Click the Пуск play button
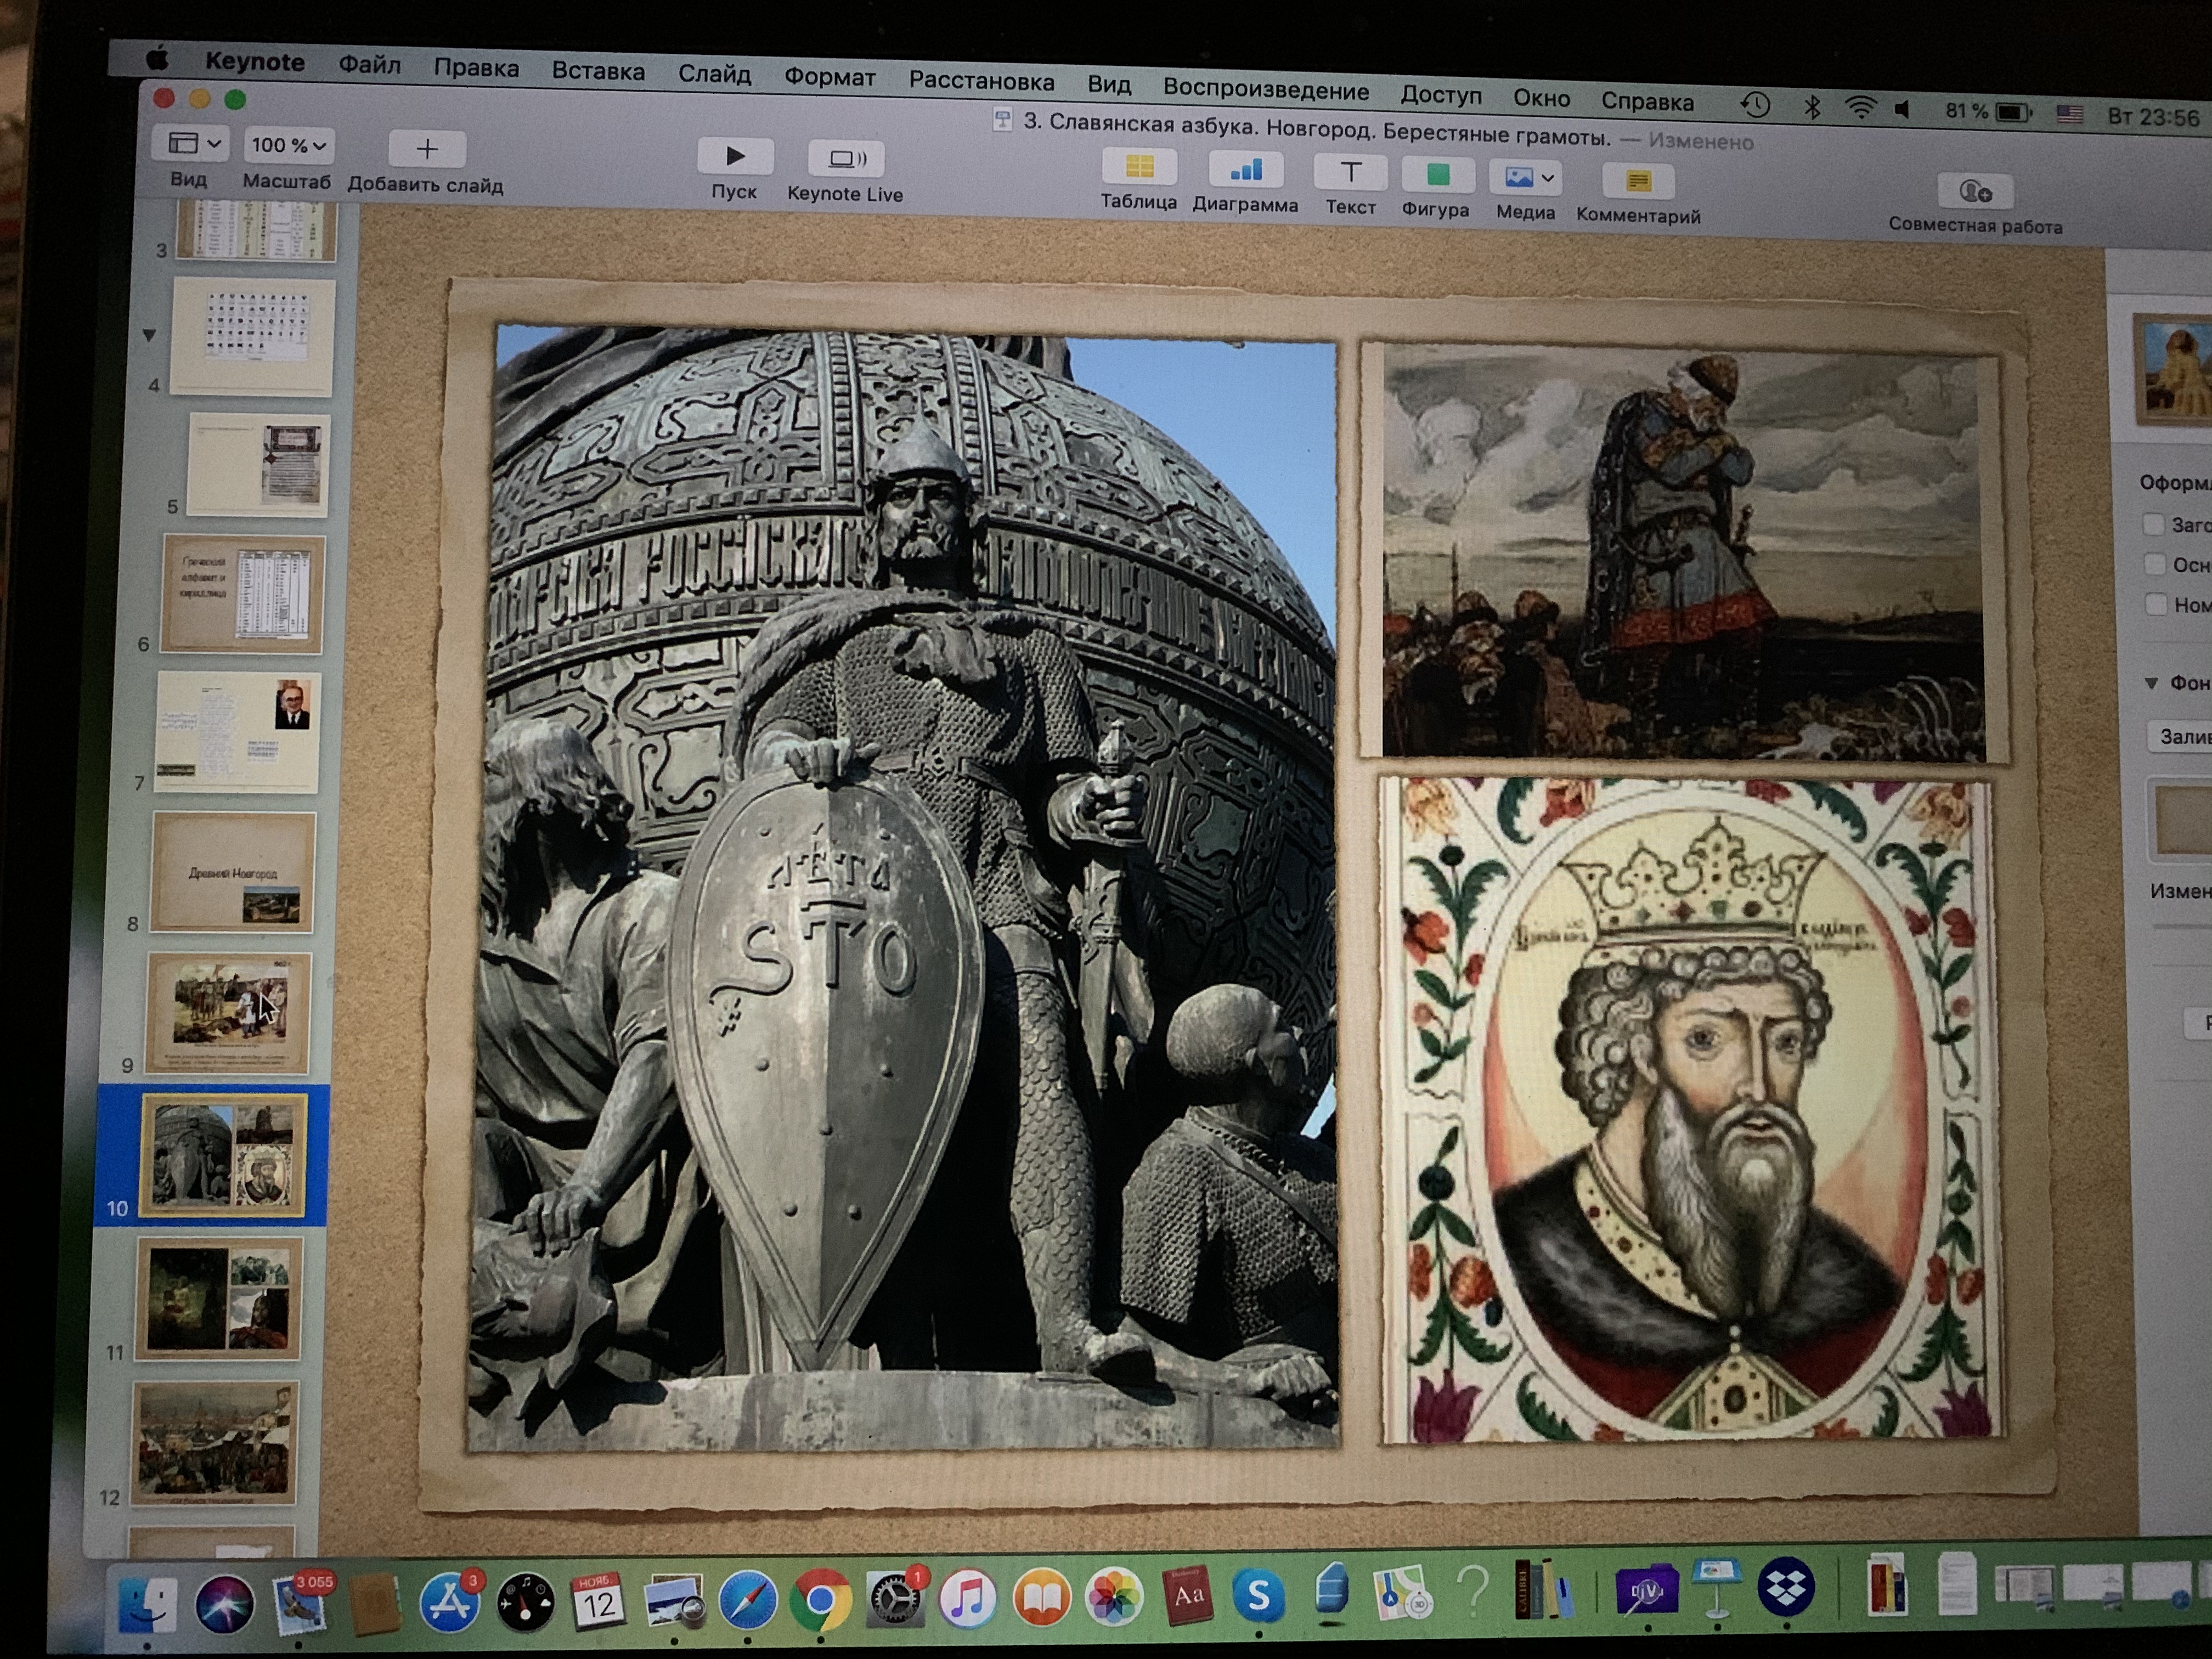Screen dimensions: 2212x1659 pyautogui.click(x=735, y=157)
